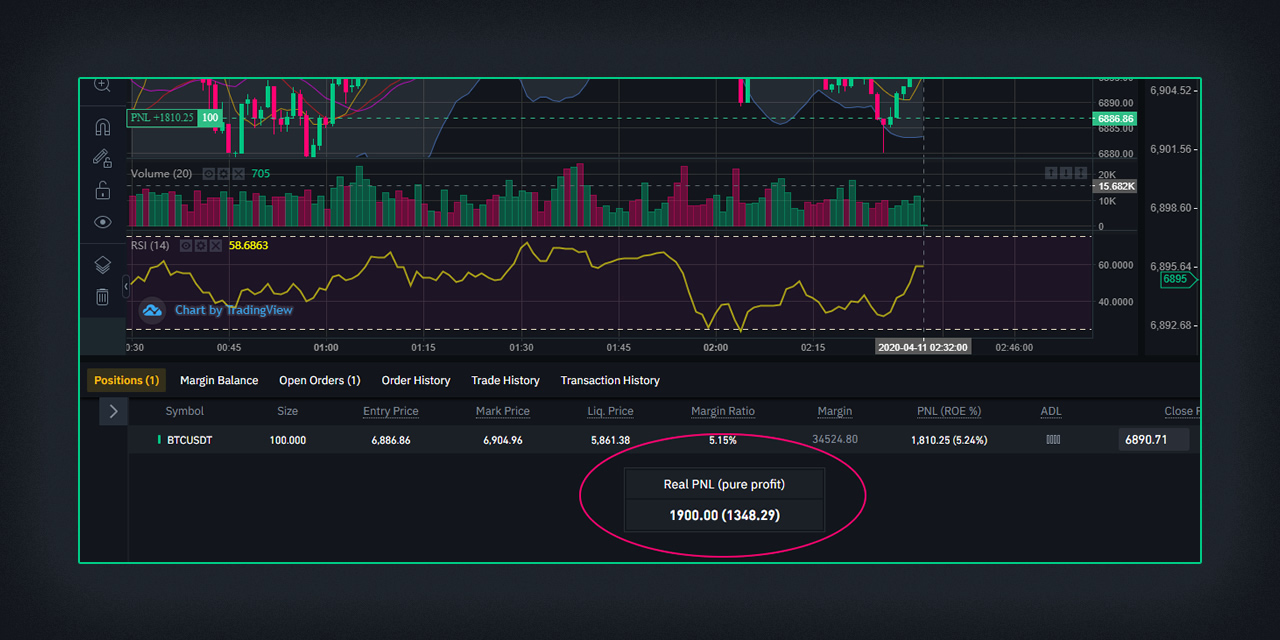Click the close price field showing 6890.71
1280x640 pixels.
pyautogui.click(x=1153, y=440)
